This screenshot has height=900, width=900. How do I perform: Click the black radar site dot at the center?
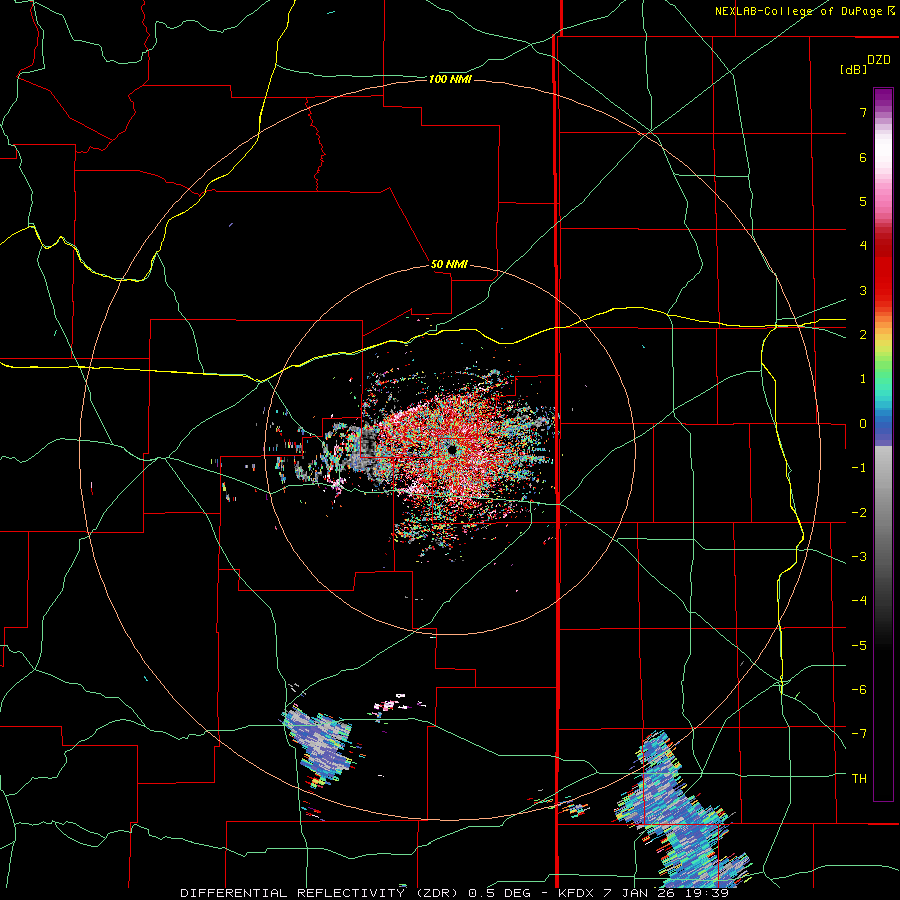(452, 450)
